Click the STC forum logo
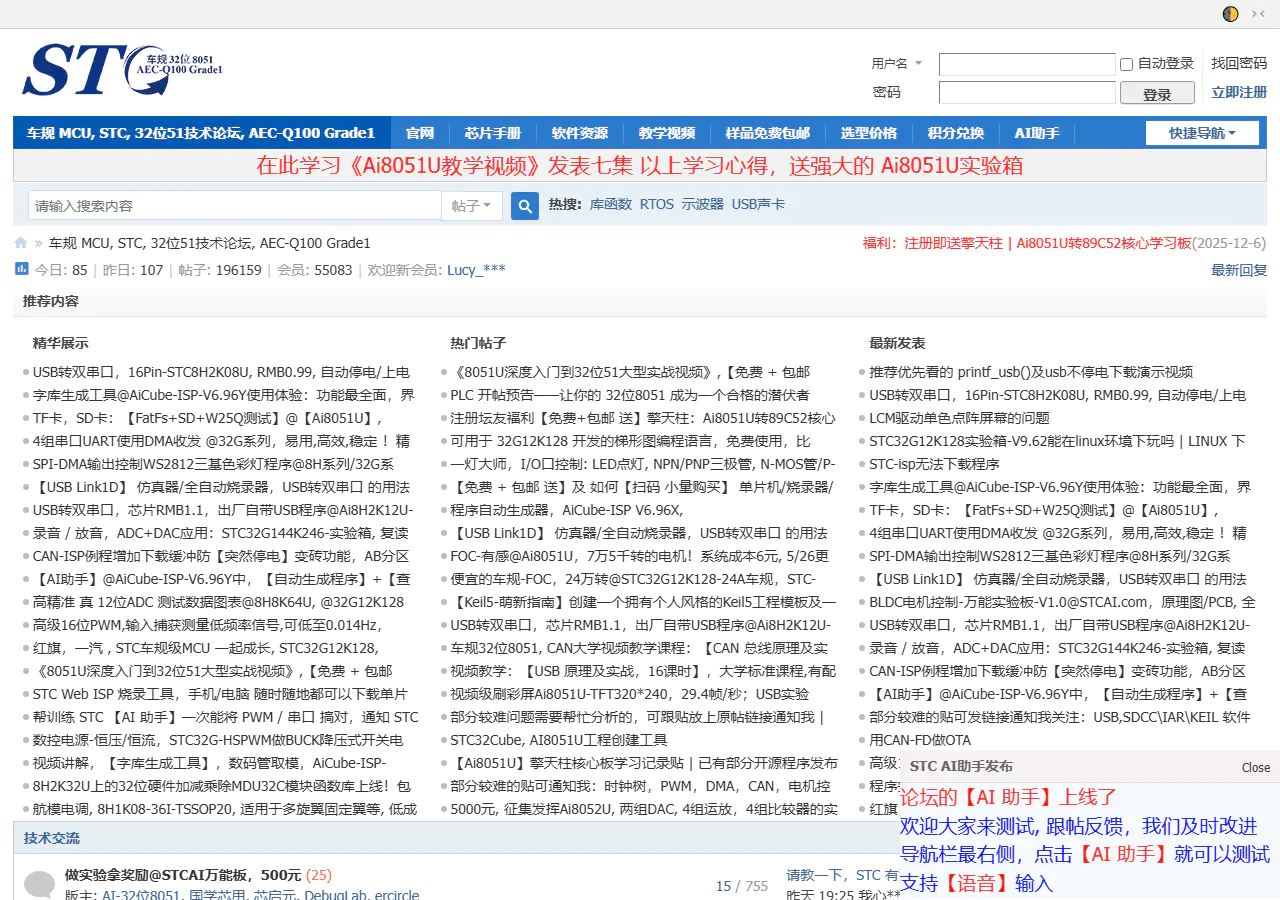Image resolution: width=1280 pixels, height=900 pixels. click(122, 70)
